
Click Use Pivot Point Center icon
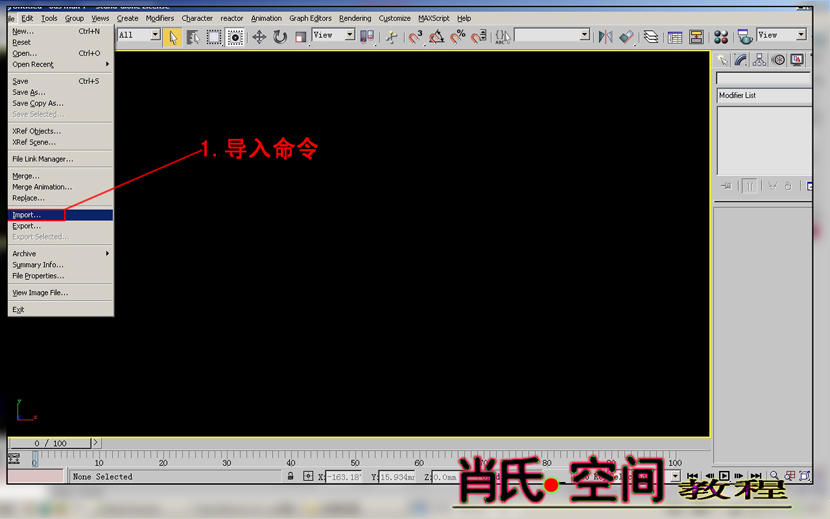[x=367, y=37]
